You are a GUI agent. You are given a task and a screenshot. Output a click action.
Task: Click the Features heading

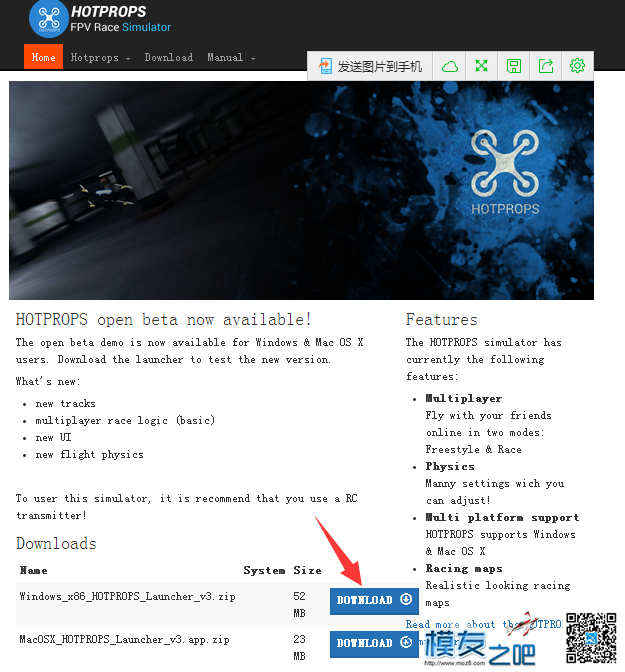pyautogui.click(x=442, y=320)
